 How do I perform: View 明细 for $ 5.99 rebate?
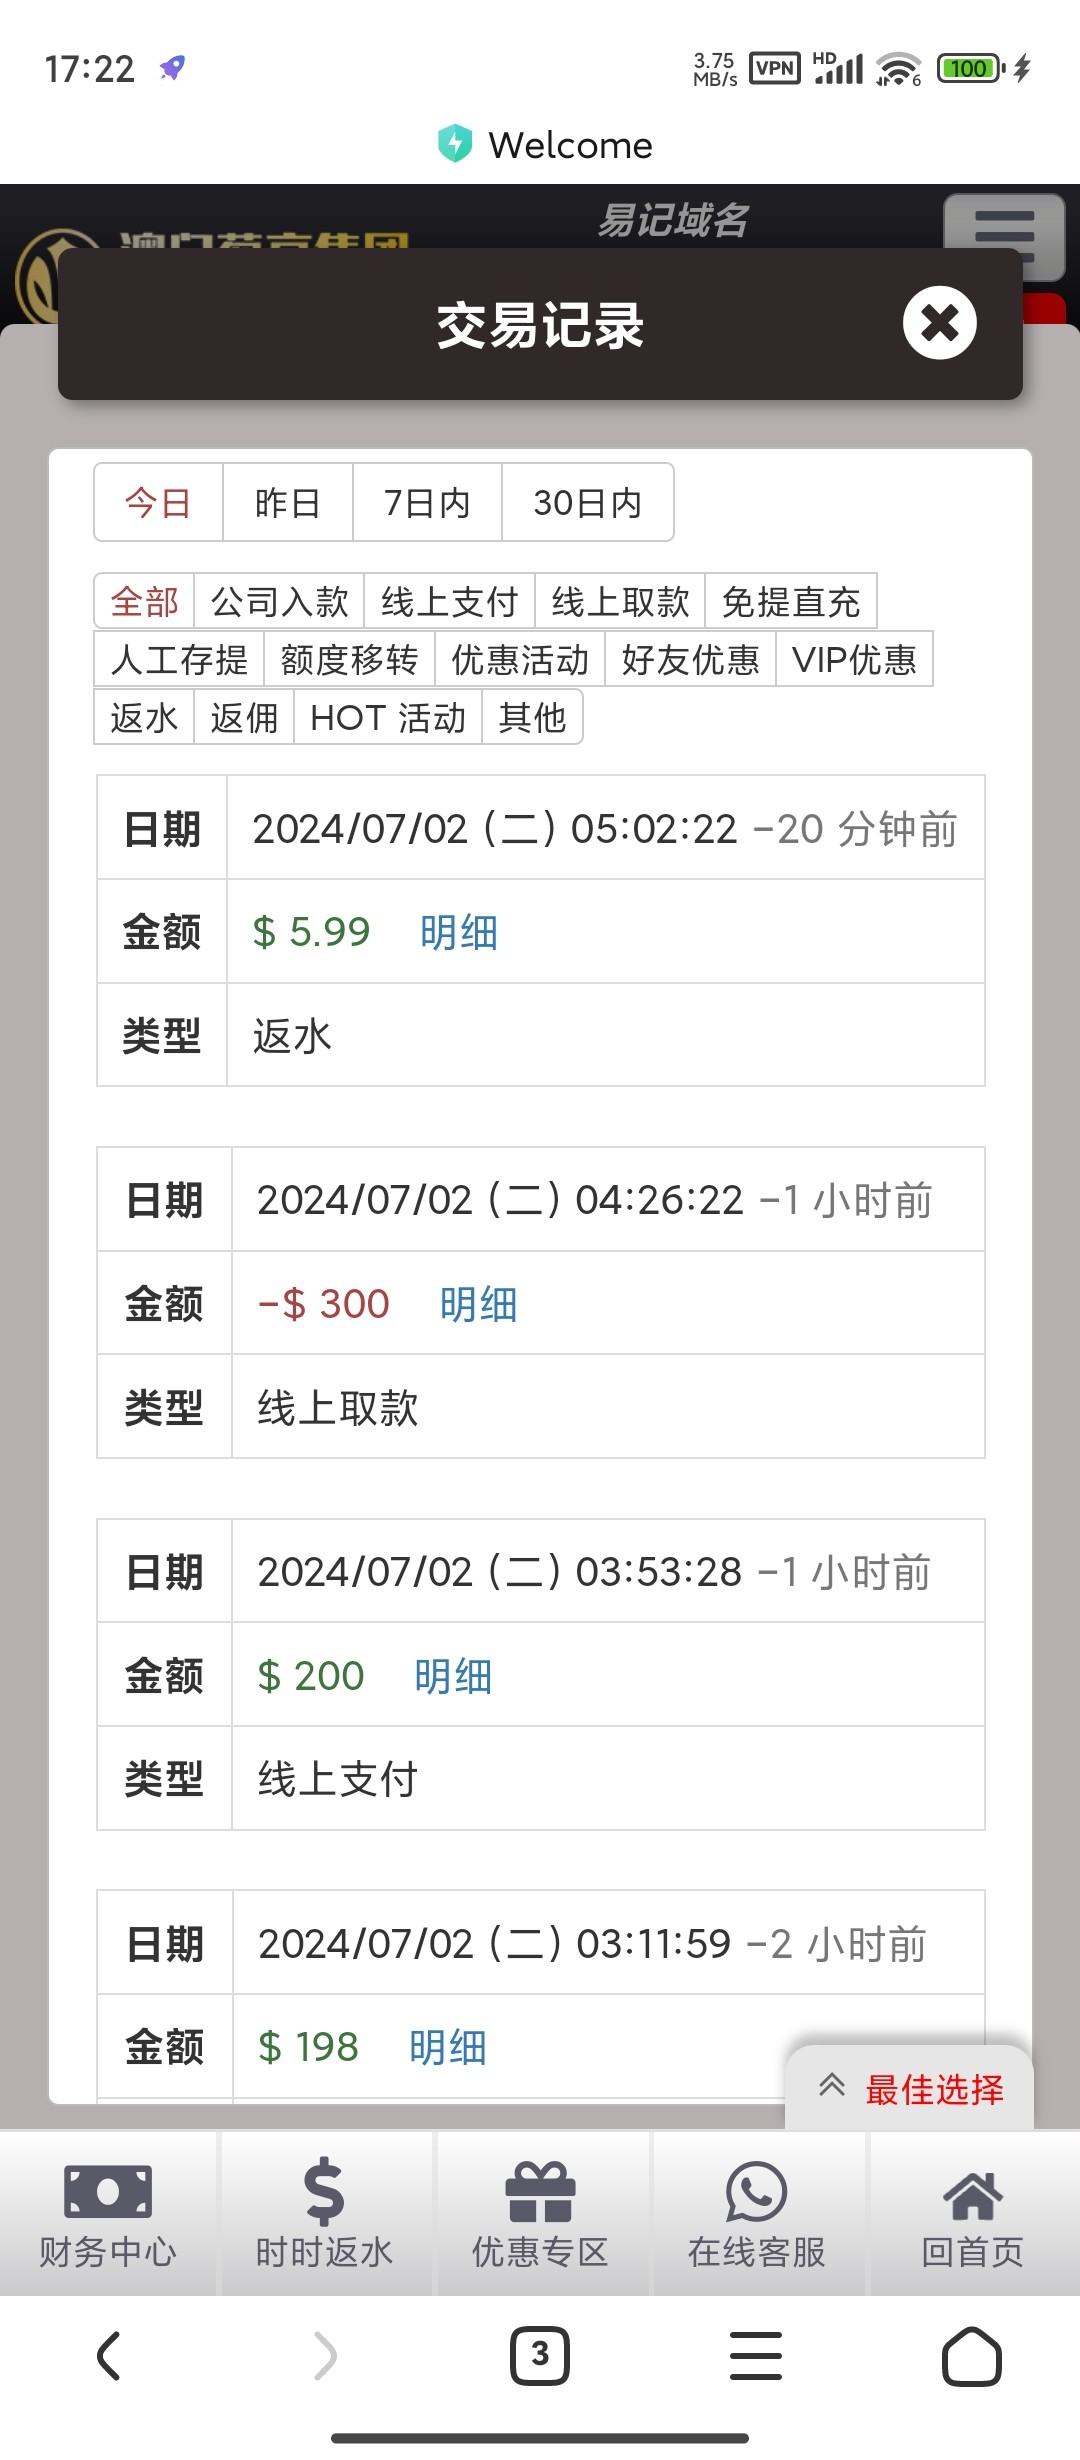[459, 932]
